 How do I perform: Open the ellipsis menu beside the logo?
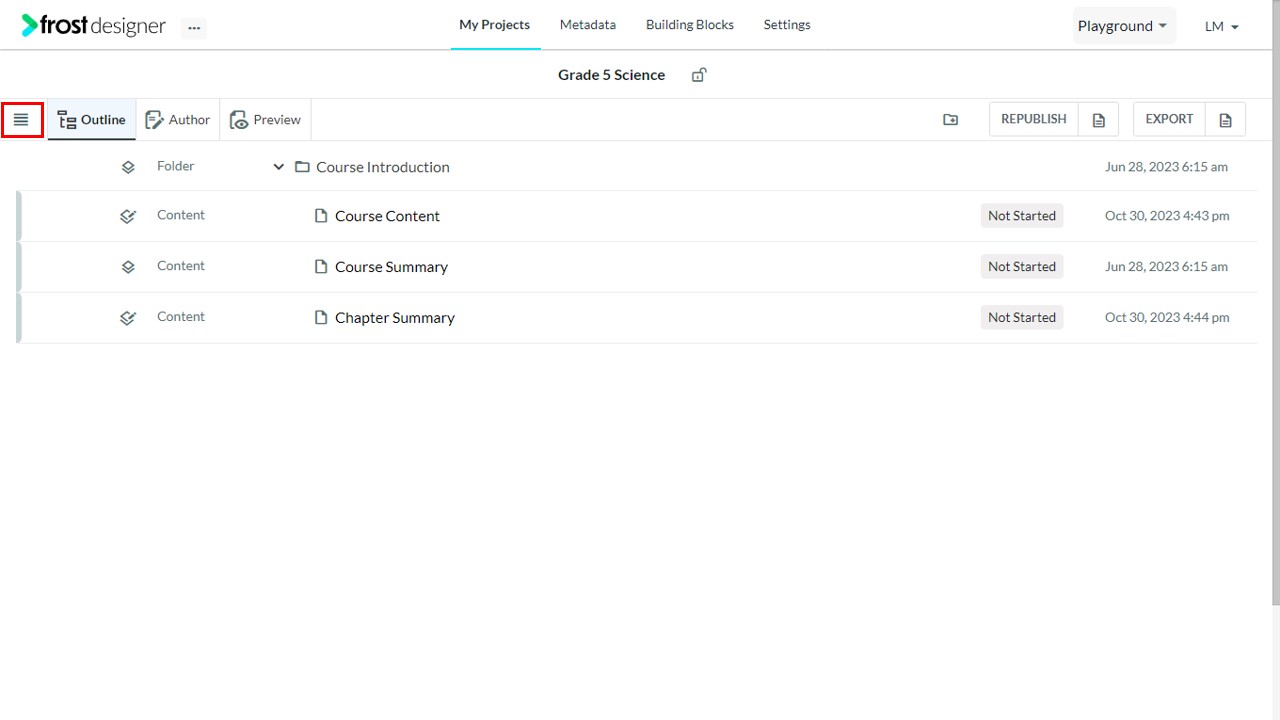194,28
